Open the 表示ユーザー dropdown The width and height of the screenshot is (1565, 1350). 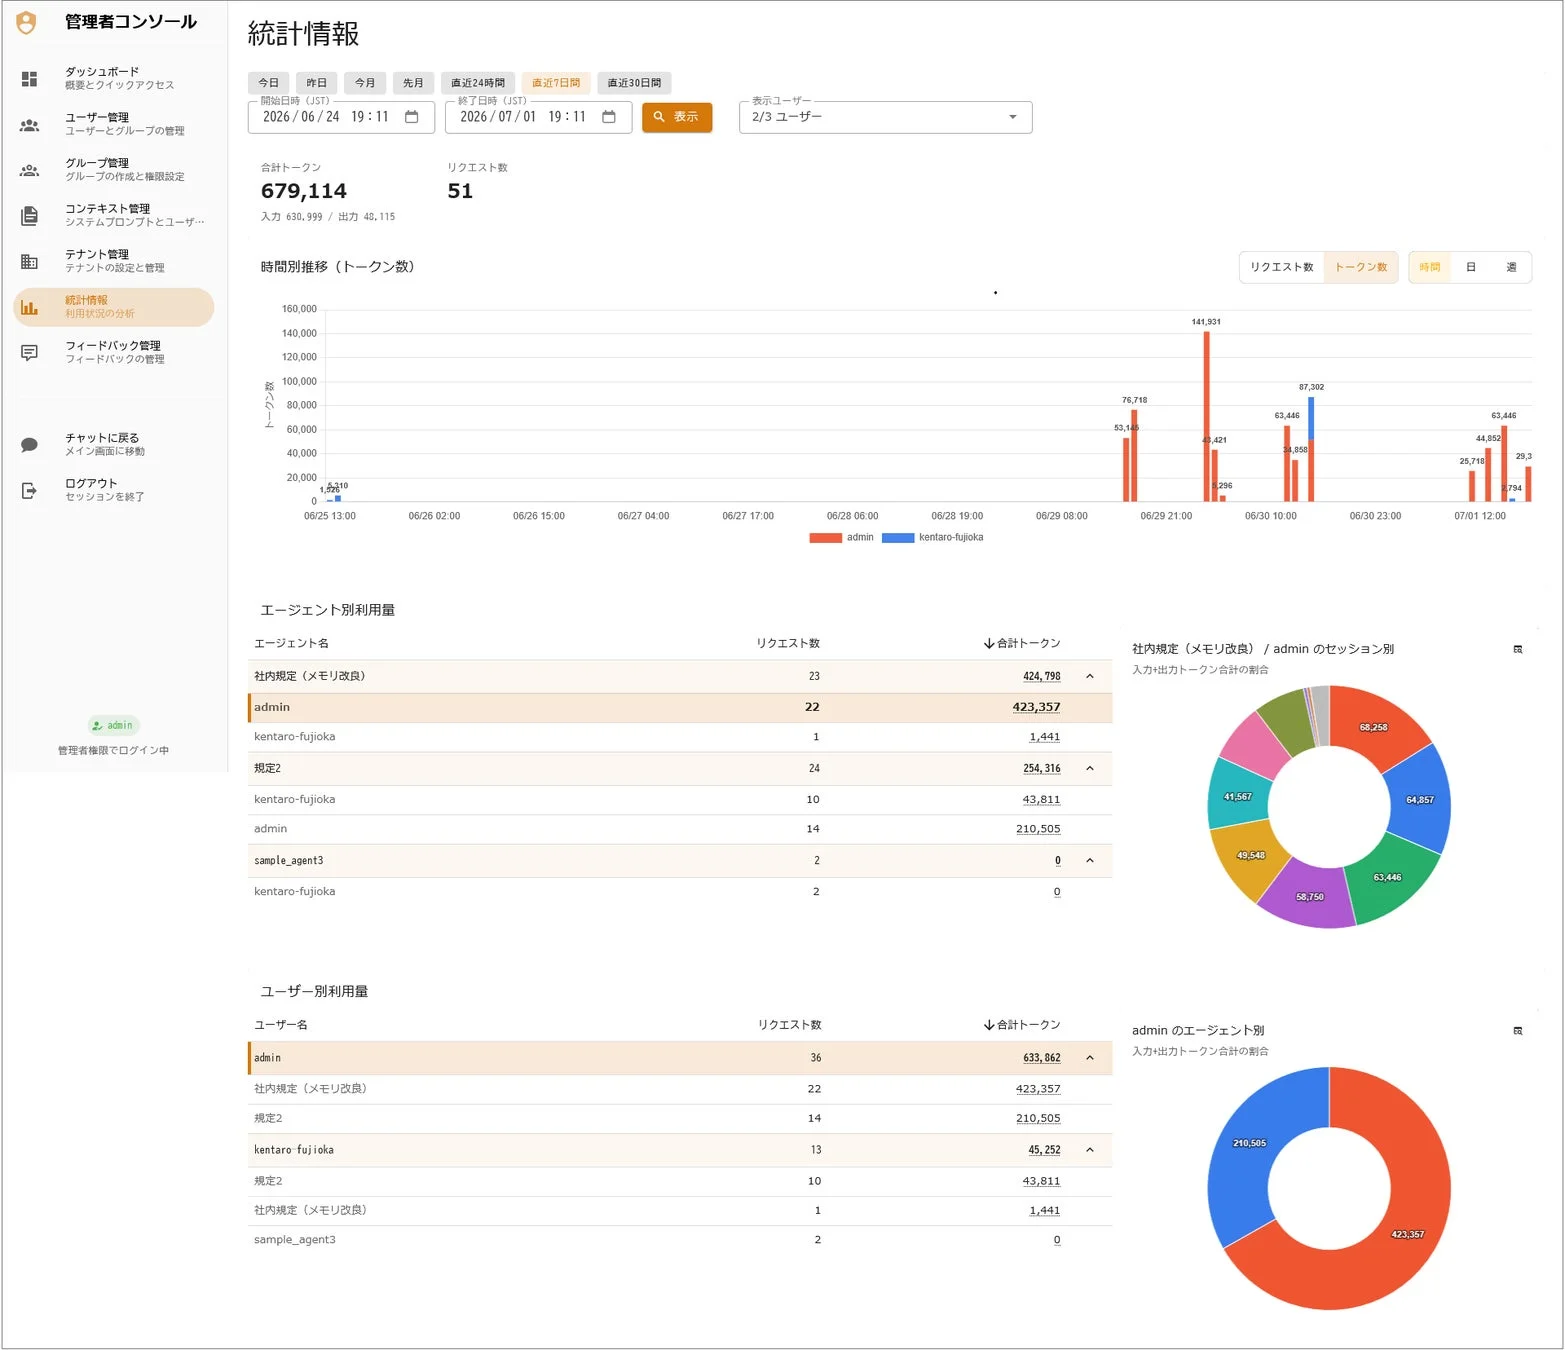pos(885,117)
